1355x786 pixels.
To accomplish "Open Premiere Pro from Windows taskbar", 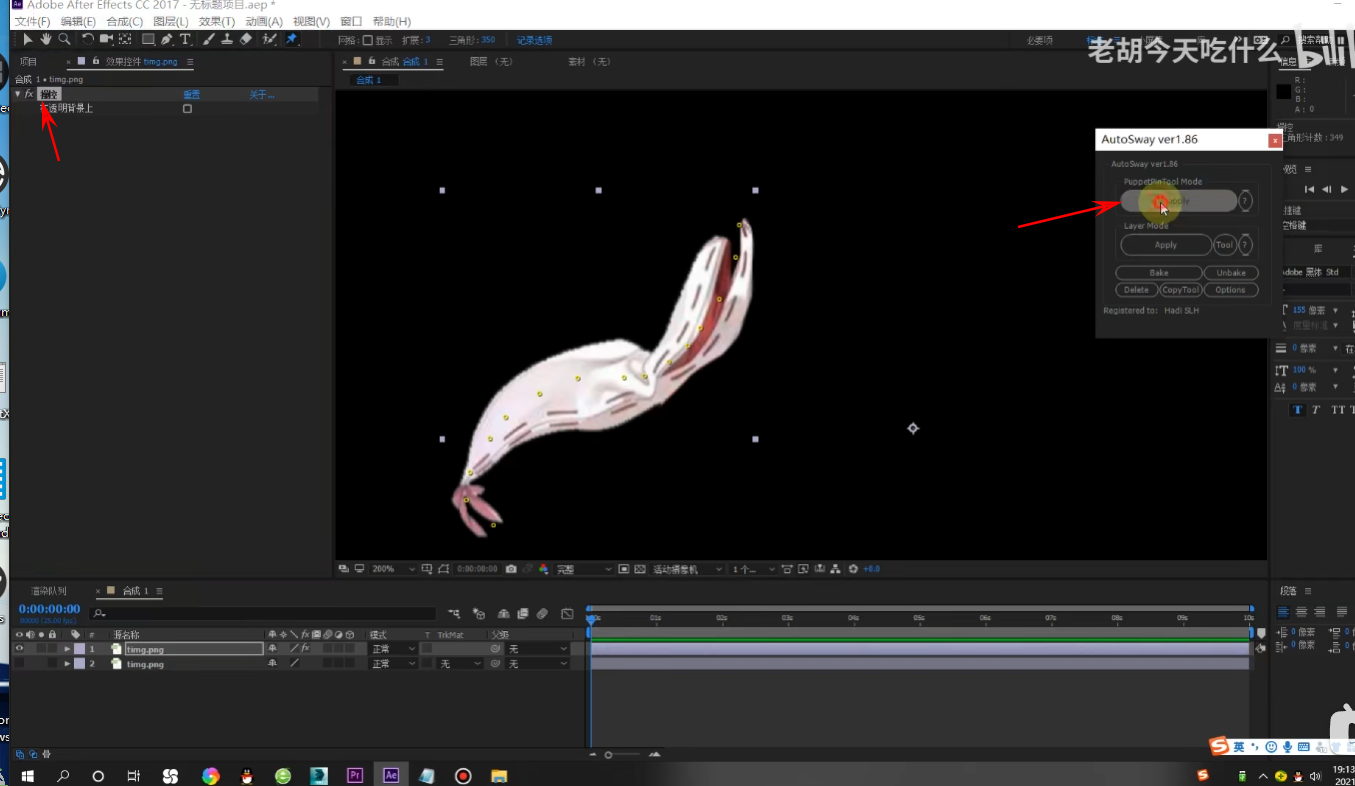I will point(355,775).
